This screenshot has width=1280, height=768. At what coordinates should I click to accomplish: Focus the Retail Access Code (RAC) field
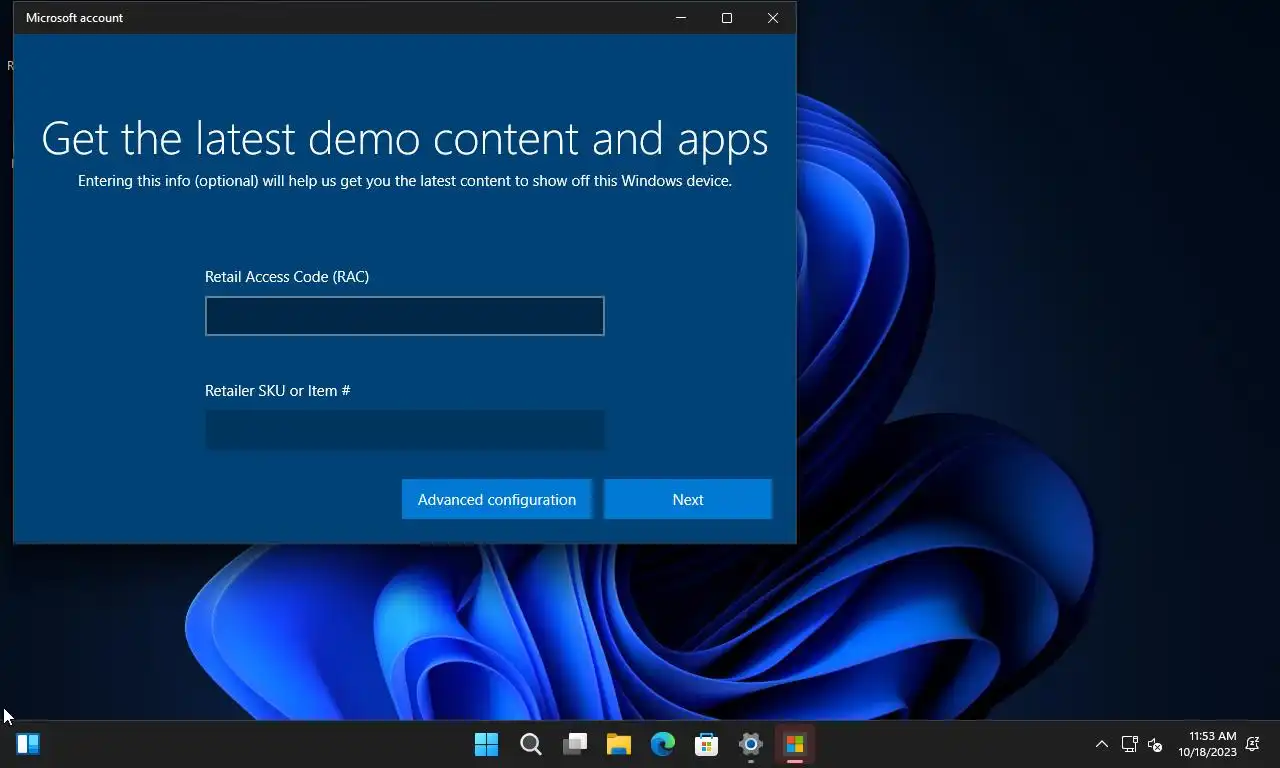[404, 316]
